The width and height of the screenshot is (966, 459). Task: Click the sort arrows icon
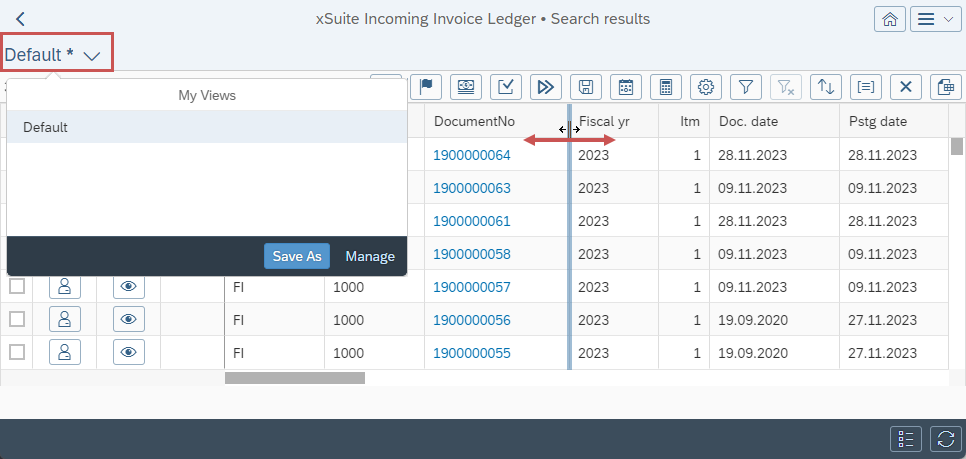click(x=826, y=87)
